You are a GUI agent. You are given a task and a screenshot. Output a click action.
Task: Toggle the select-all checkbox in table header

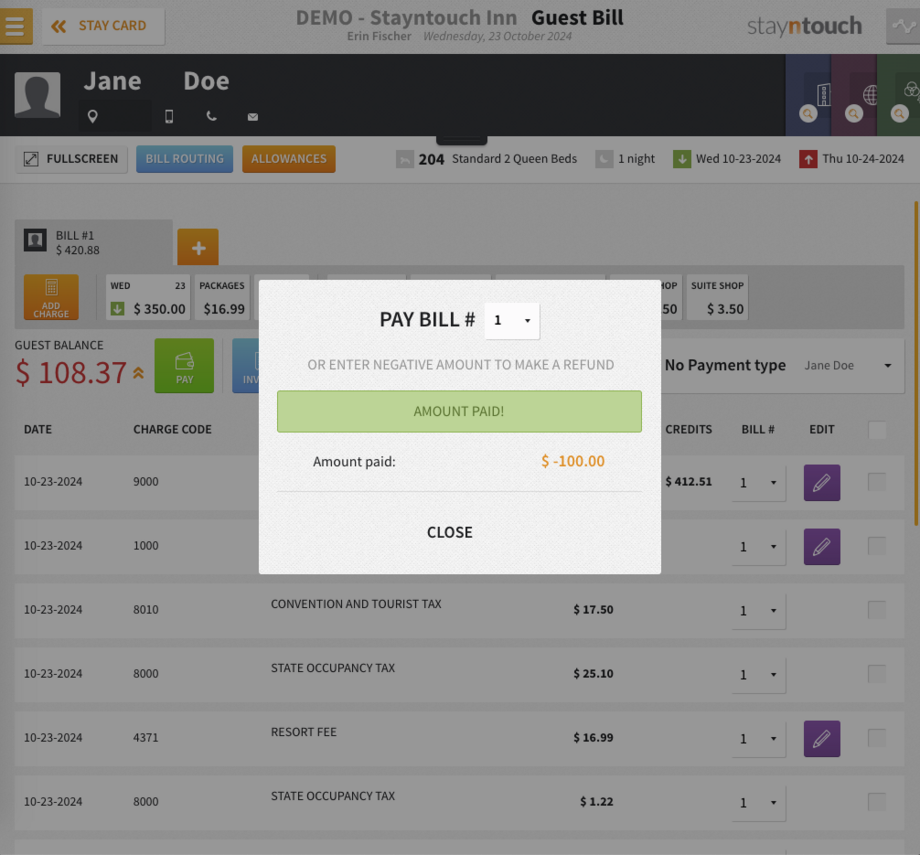[x=877, y=430]
